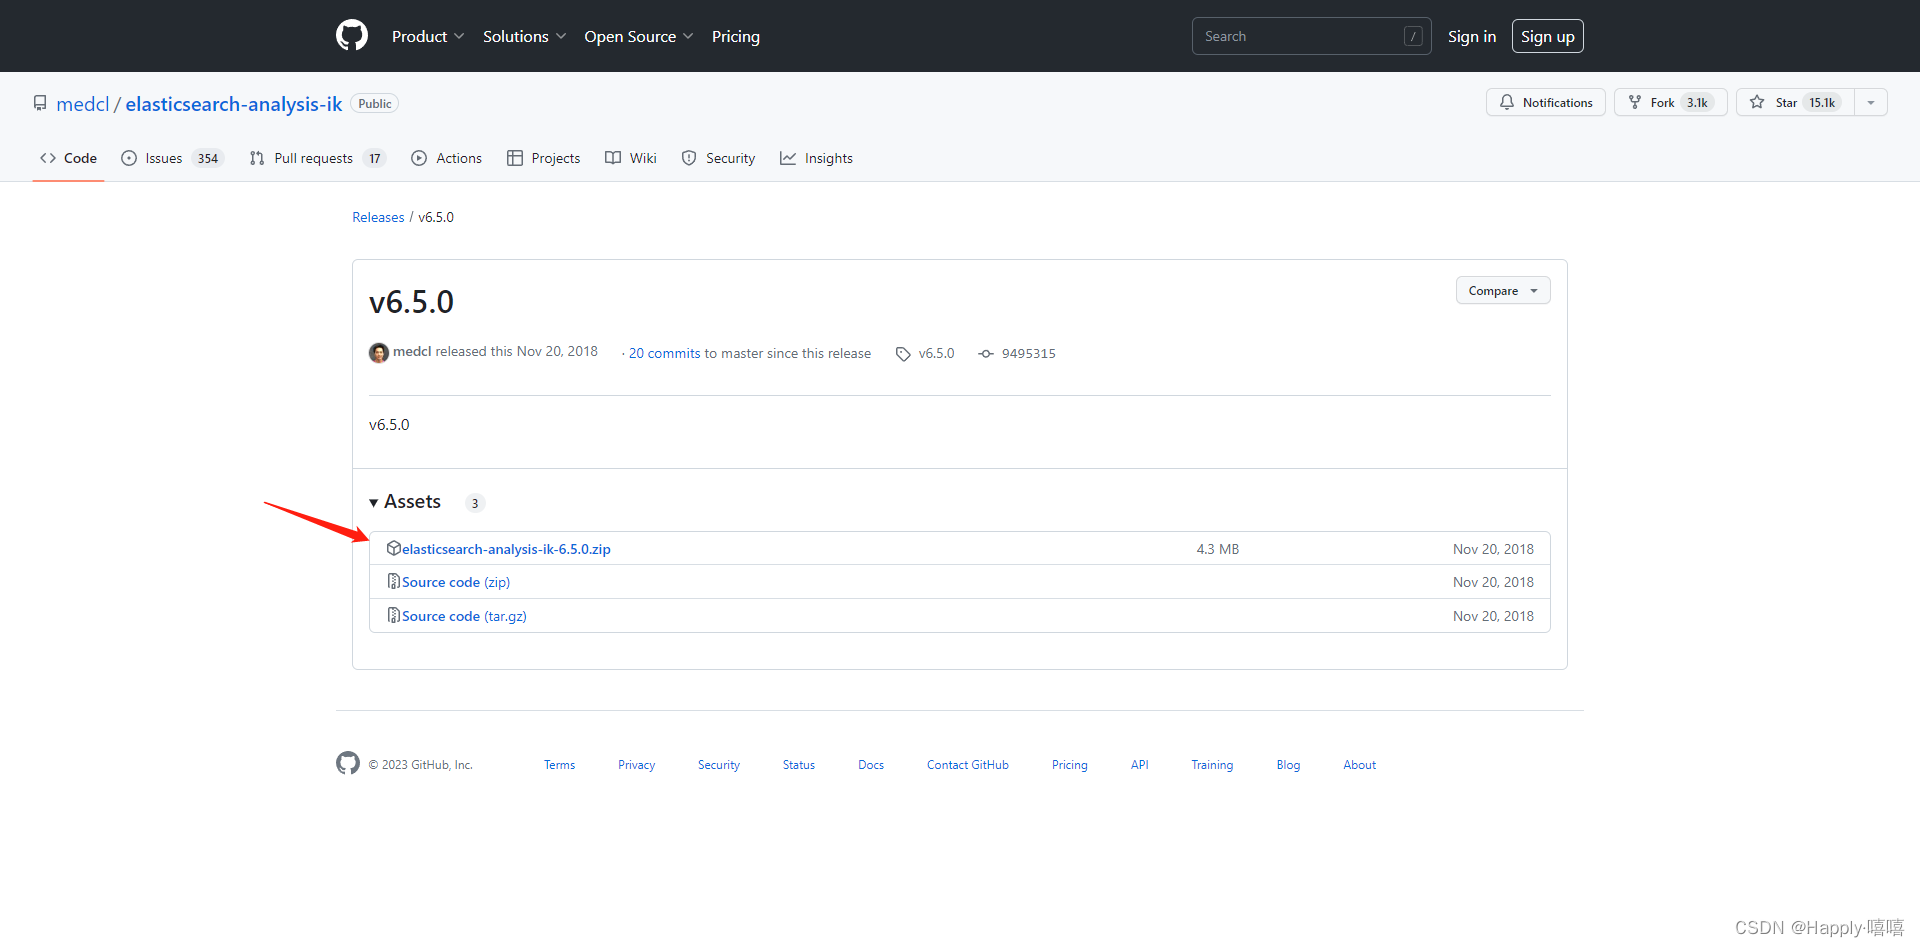This screenshot has height=947, width=1920.
Task: Star the repository
Action: tap(1795, 102)
